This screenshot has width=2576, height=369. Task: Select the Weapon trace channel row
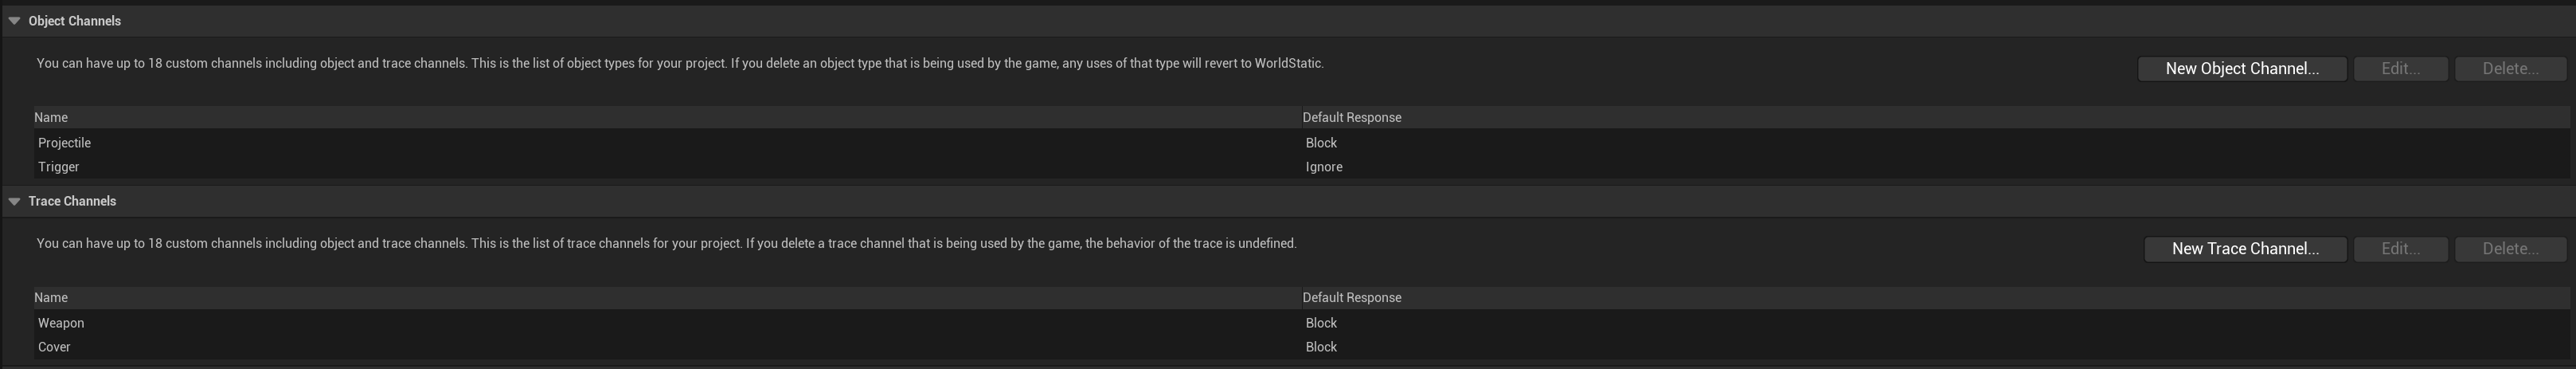[x=61, y=323]
